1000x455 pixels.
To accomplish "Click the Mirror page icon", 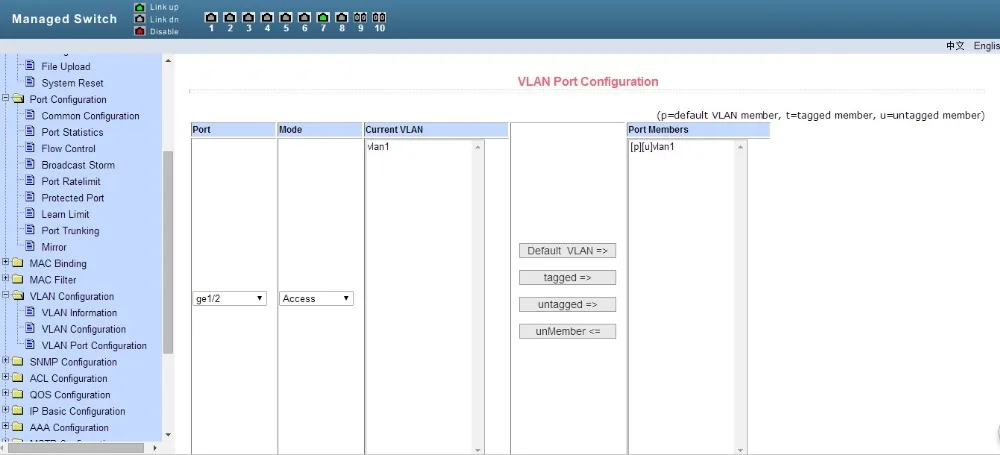I will tap(29, 246).
